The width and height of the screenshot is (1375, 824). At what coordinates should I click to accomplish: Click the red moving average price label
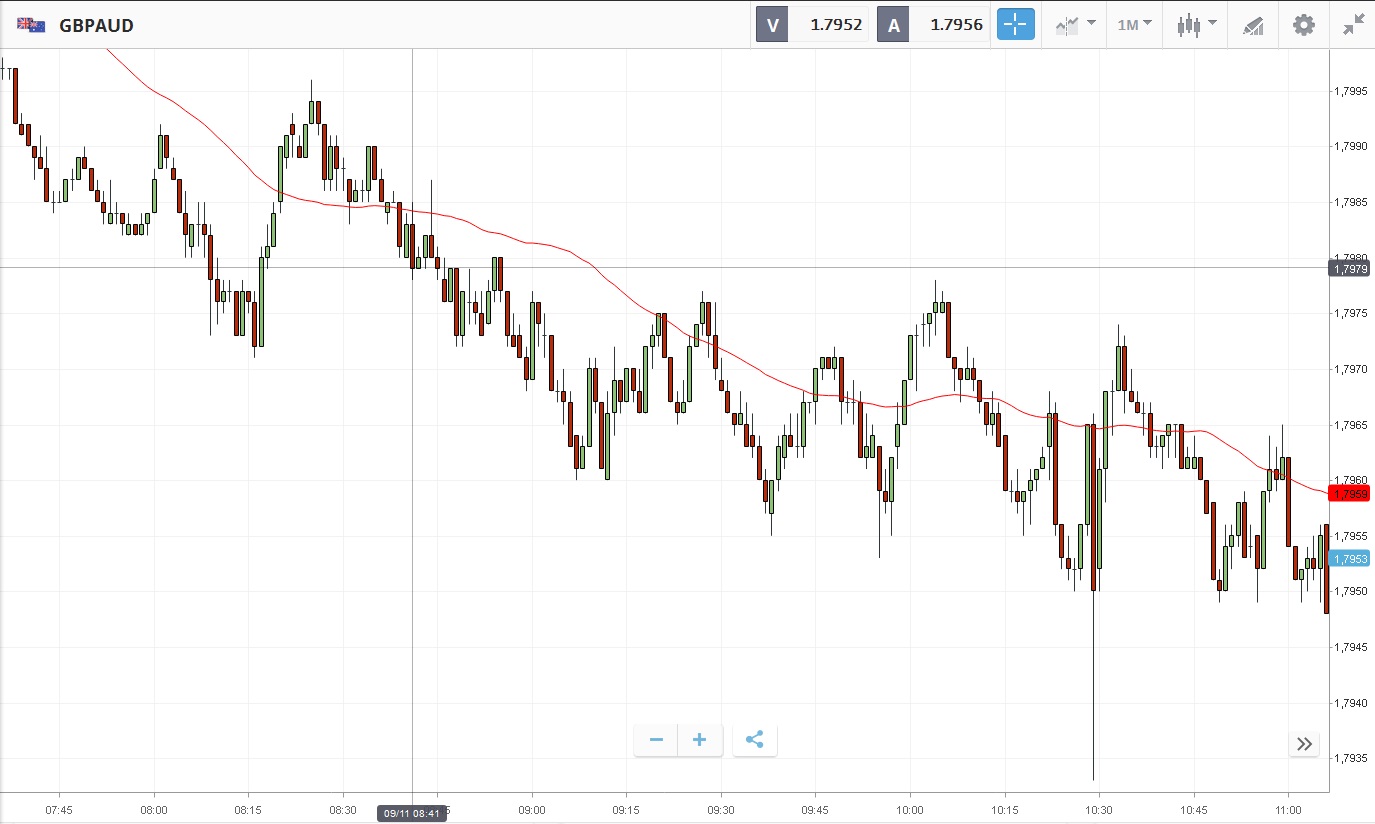[1349, 493]
